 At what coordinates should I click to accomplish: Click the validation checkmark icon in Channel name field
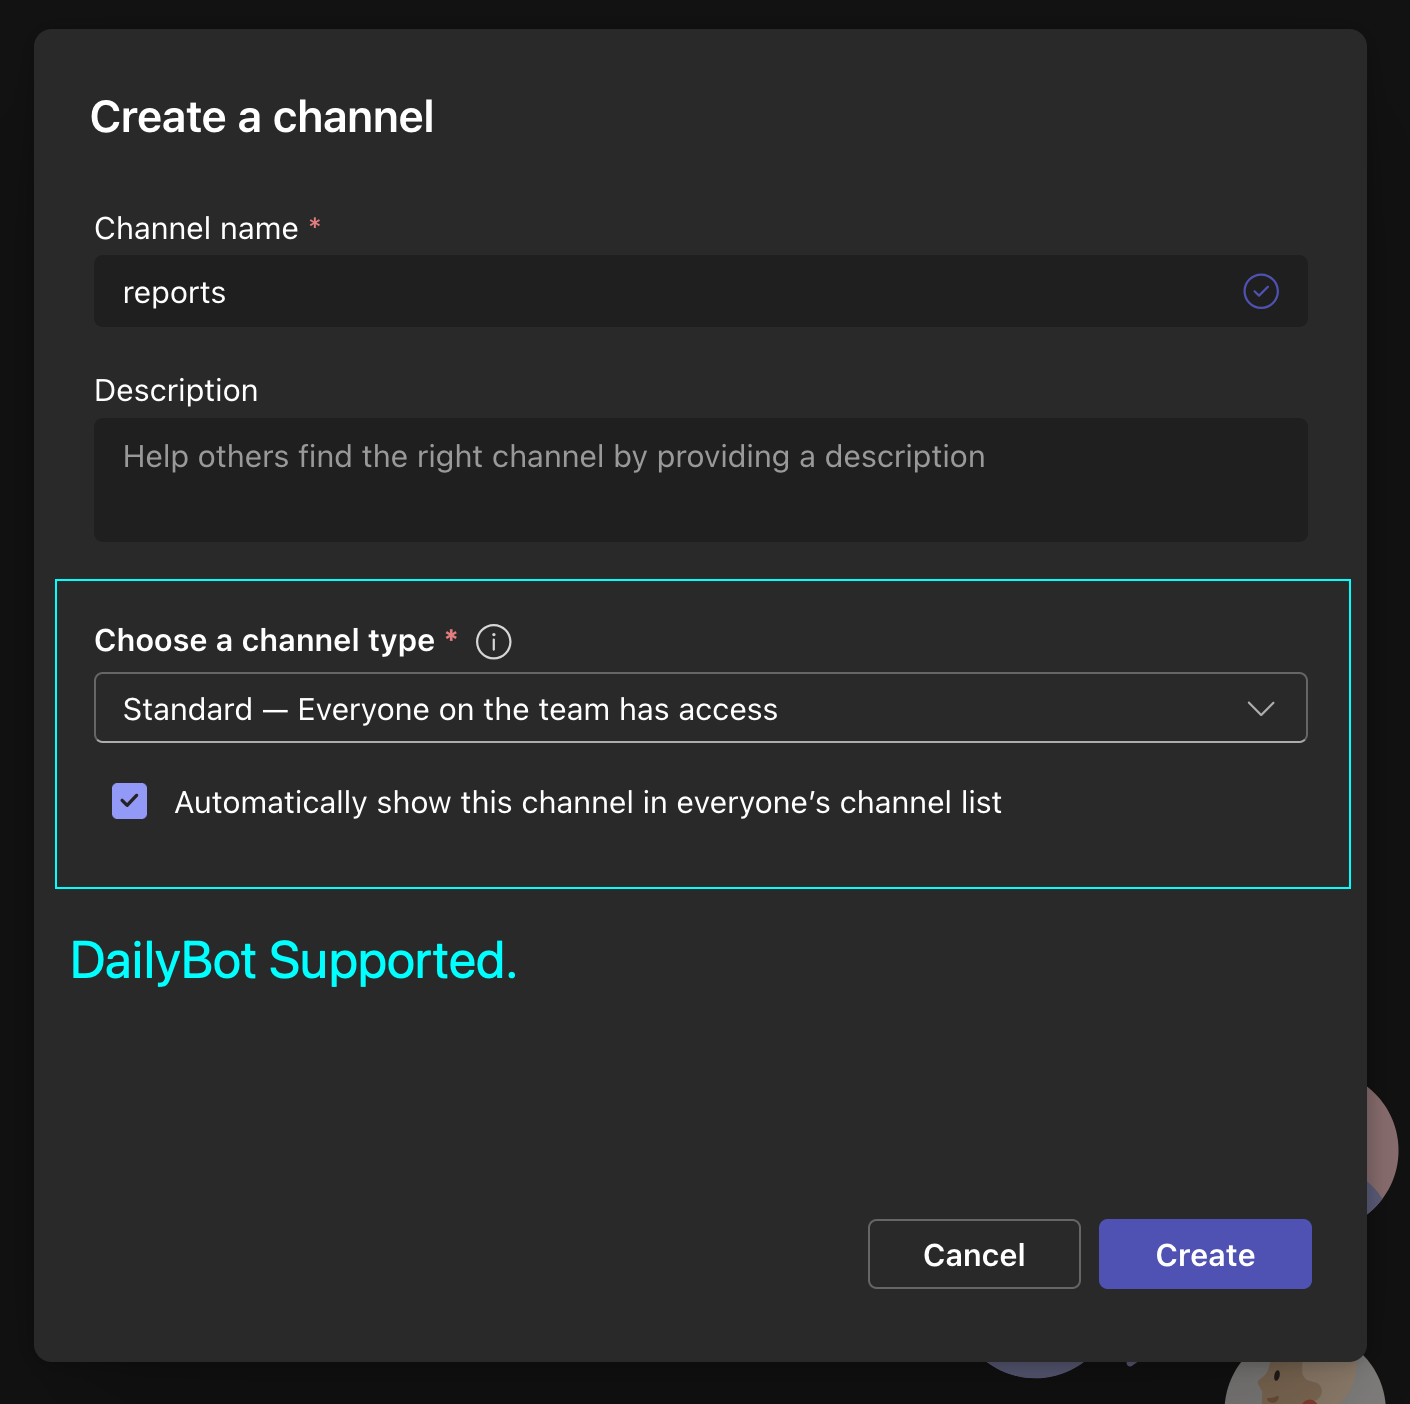pos(1260,292)
